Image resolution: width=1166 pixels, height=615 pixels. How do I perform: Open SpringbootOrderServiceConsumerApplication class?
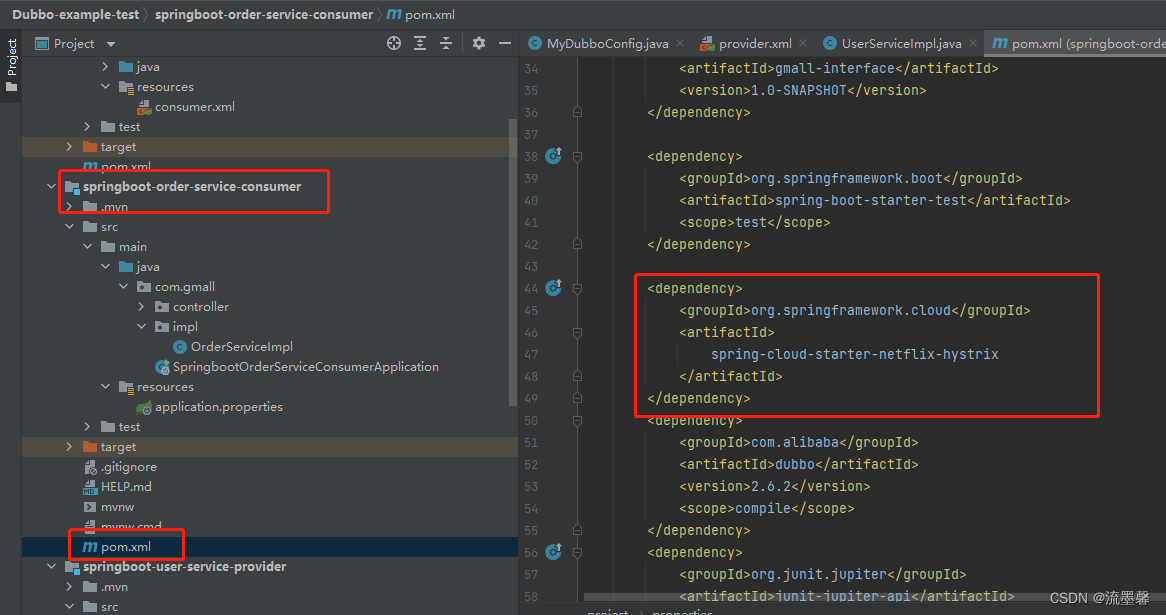[x=306, y=367]
